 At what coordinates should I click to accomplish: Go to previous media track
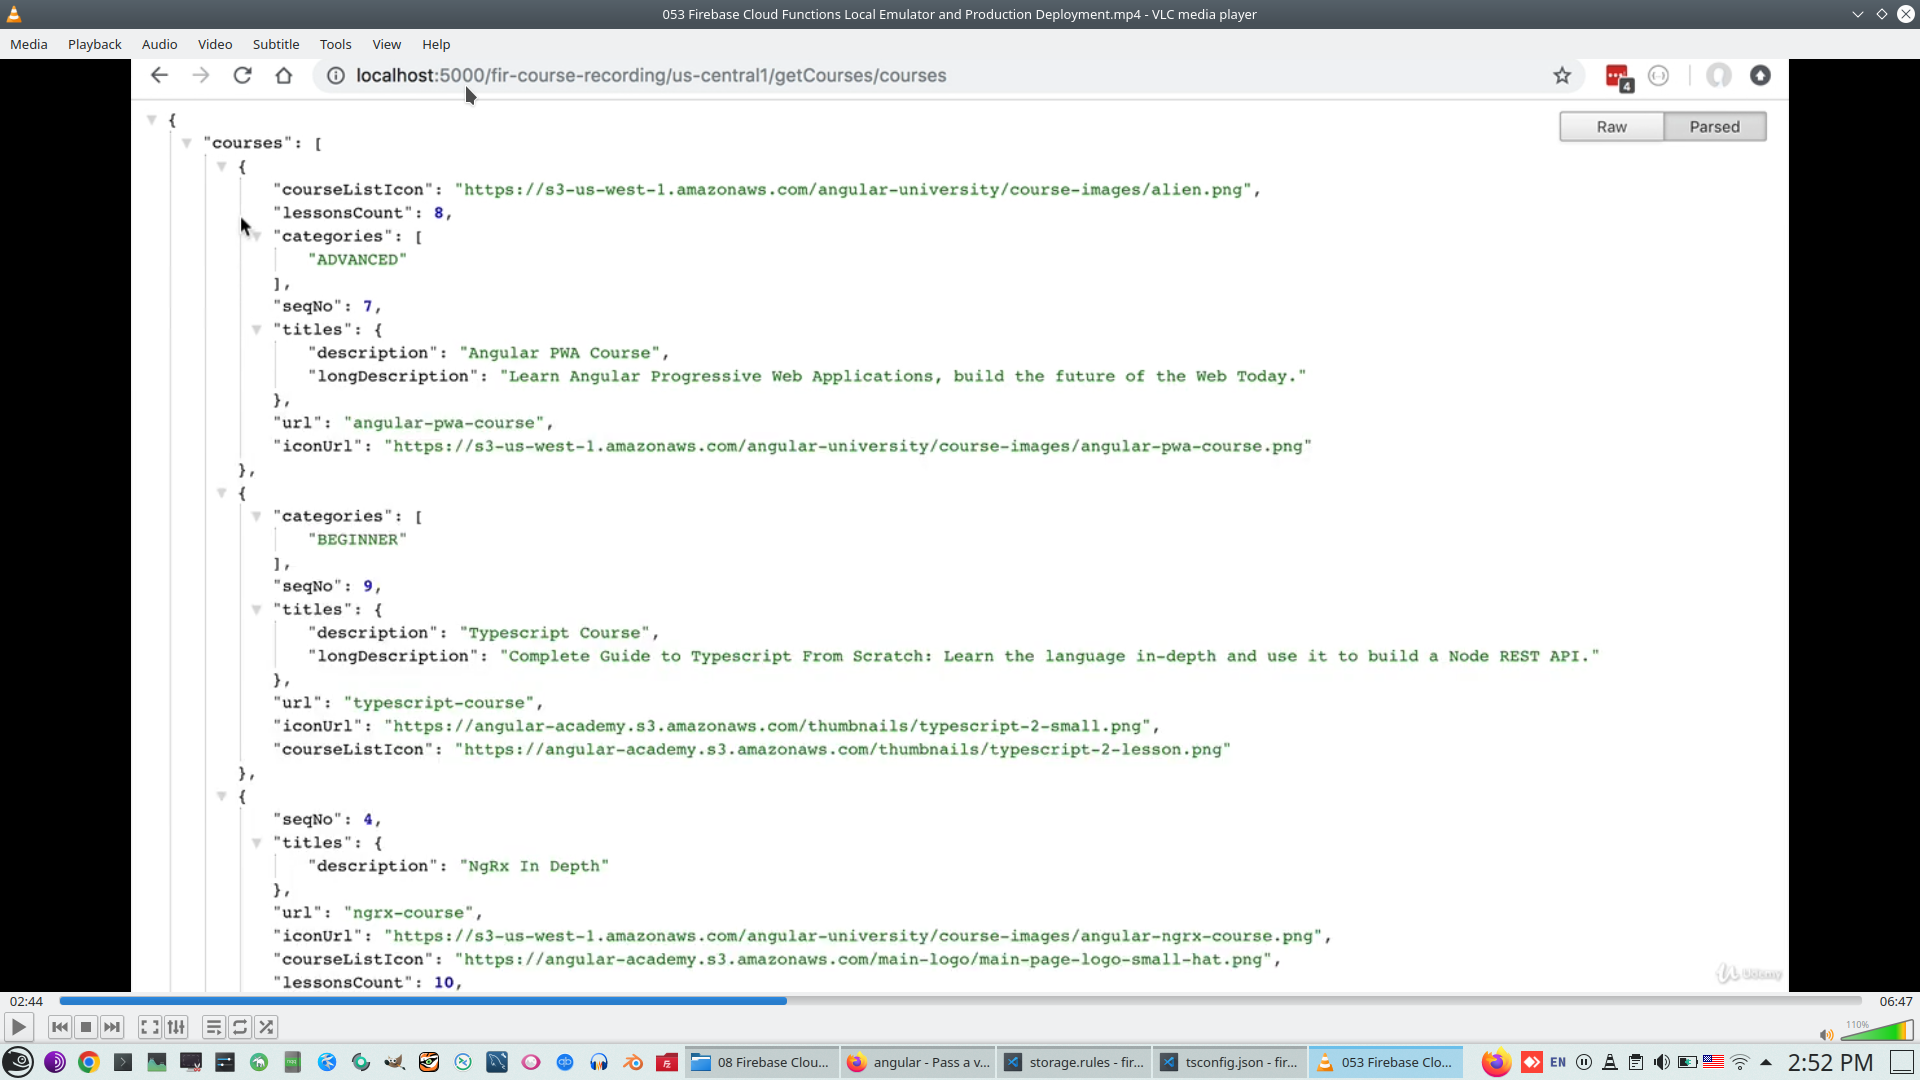[60, 1027]
